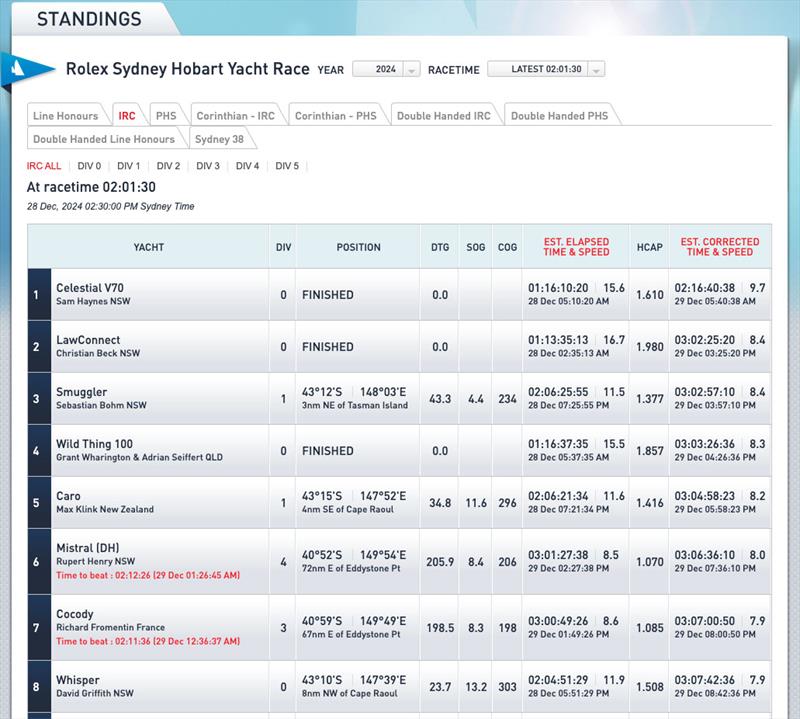
Task: Select the IRC tab
Action: coord(127,116)
